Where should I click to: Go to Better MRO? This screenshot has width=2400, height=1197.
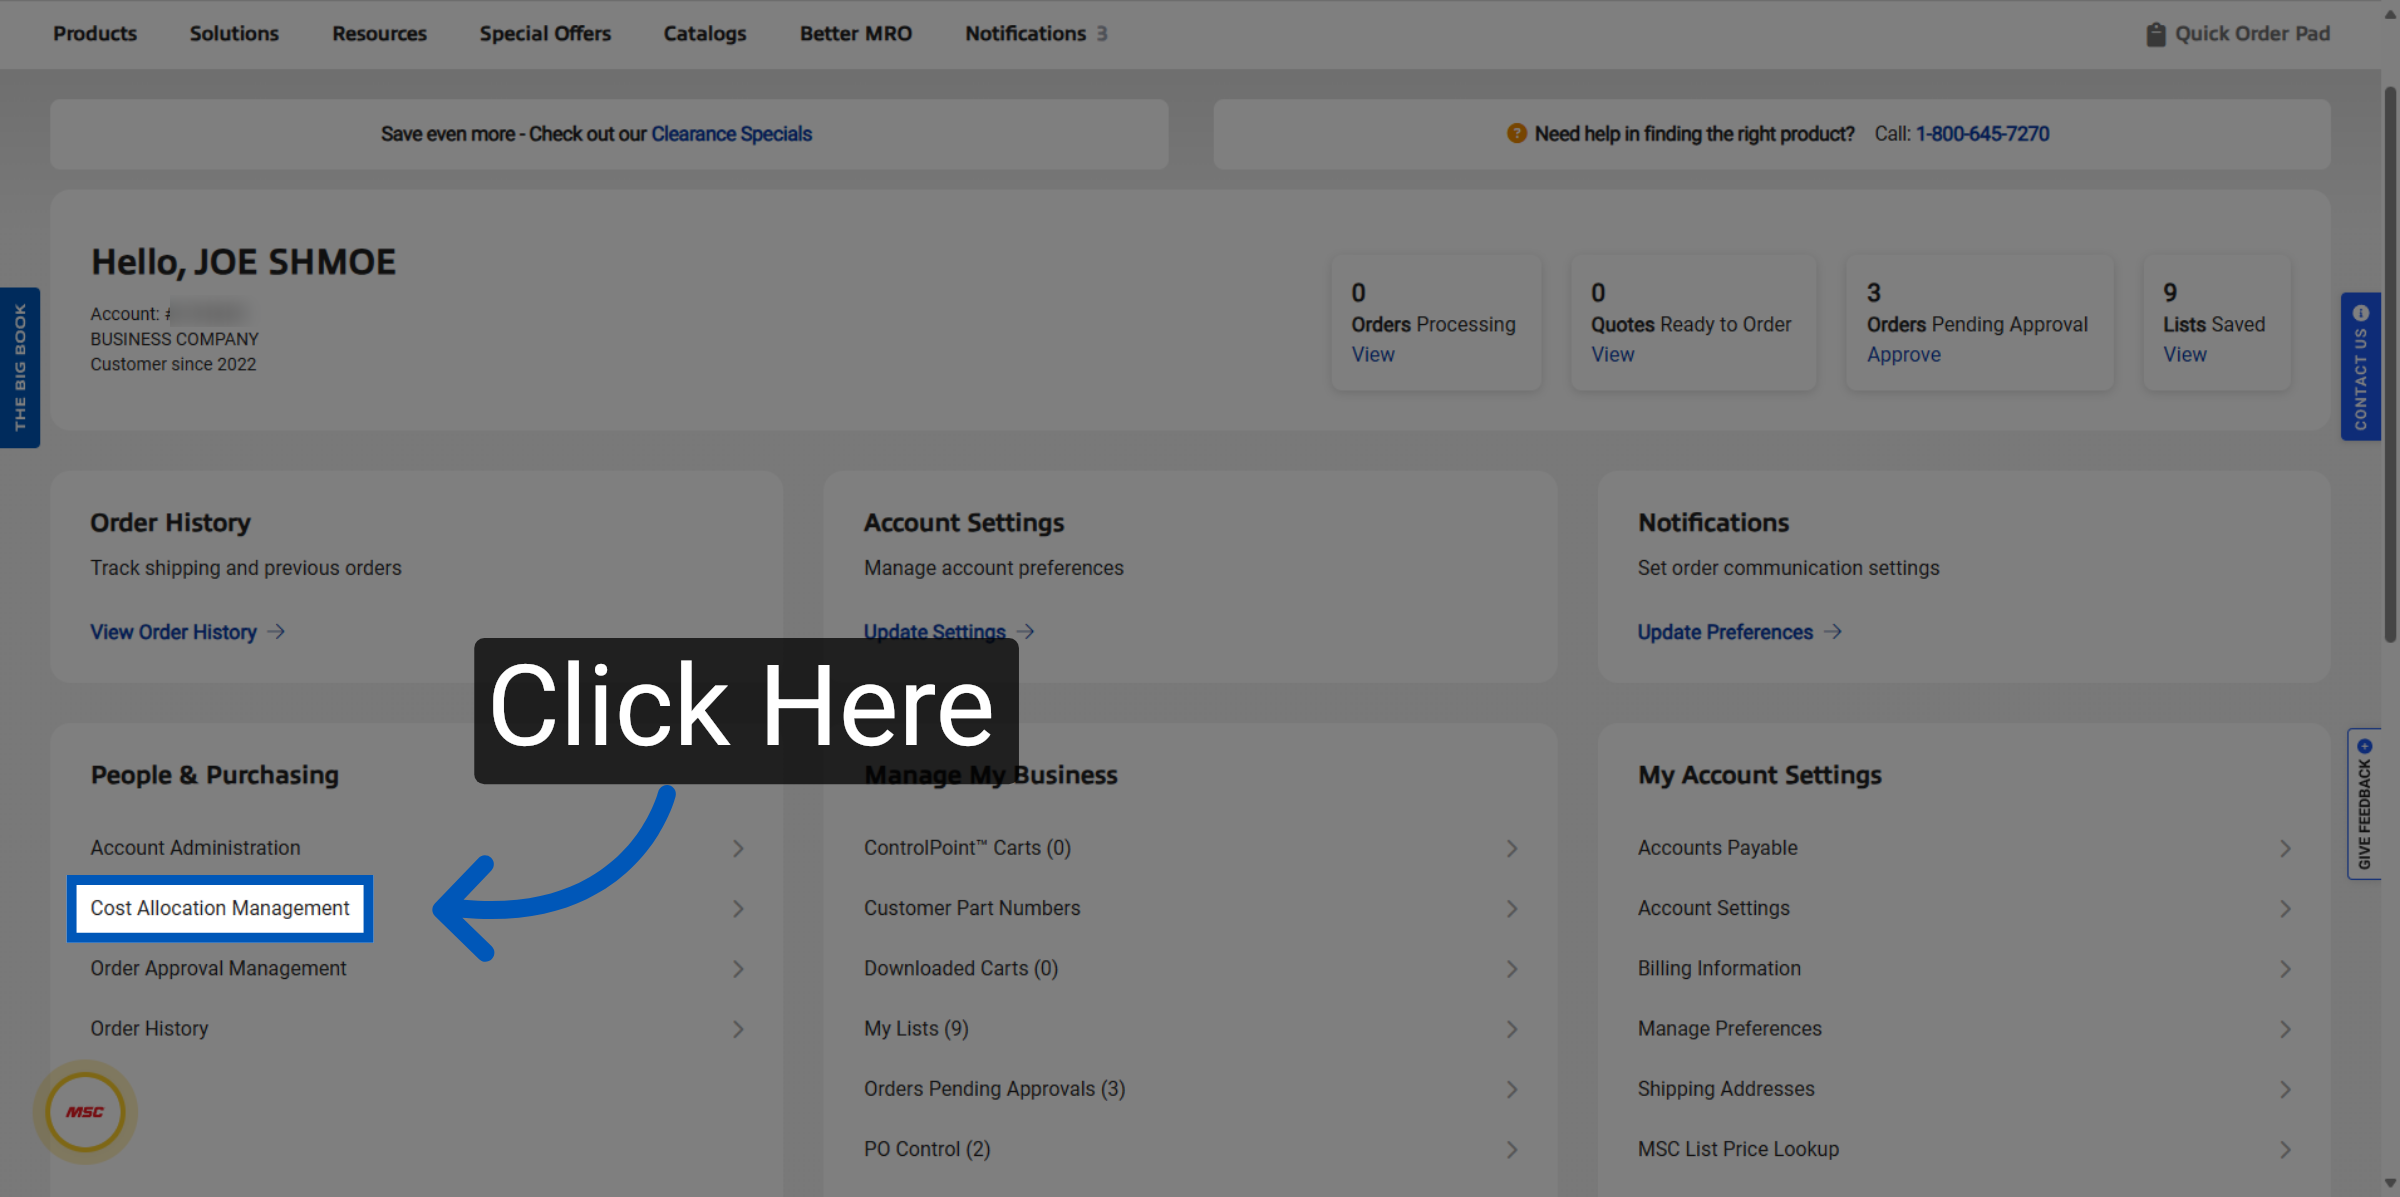[856, 33]
